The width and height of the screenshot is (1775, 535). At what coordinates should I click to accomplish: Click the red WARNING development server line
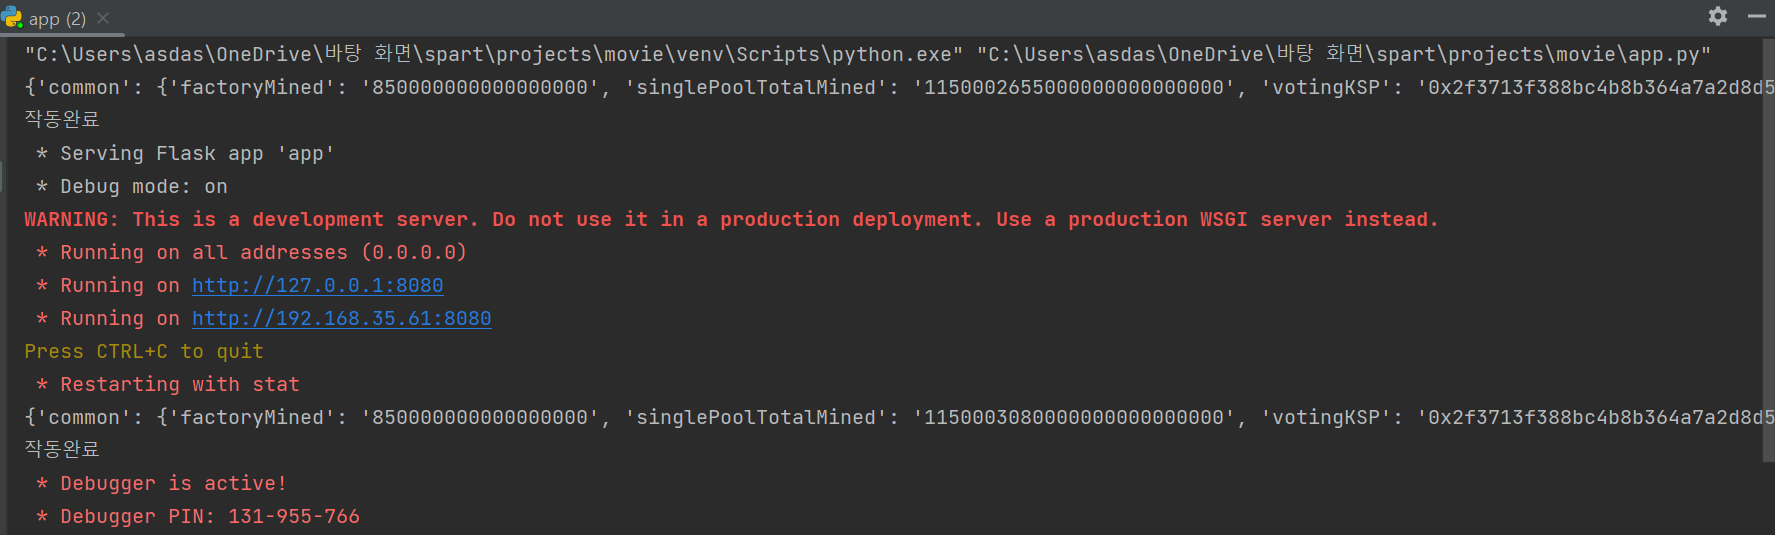tap(731, 219)
